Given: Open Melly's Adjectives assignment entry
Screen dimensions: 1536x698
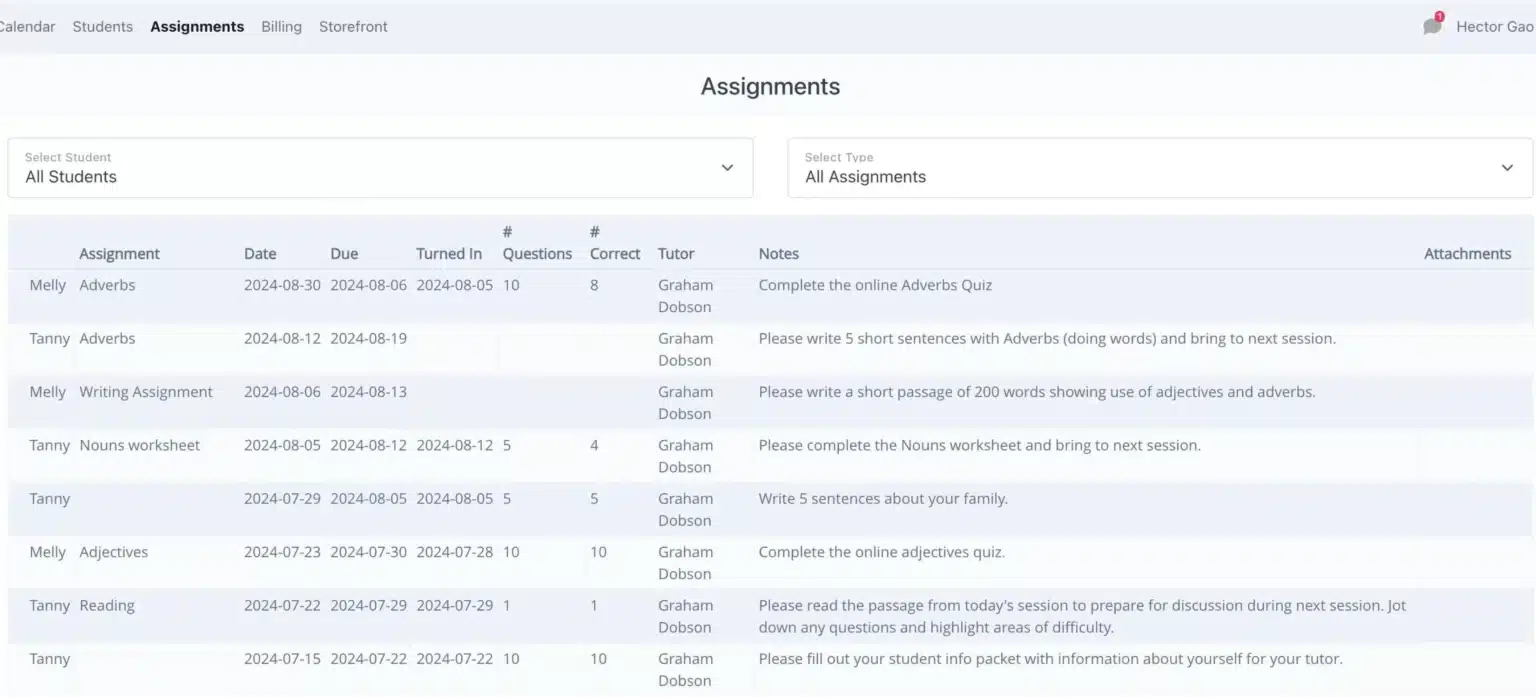Looking at the screenshot, I should pyautogui.click(x=113, y=552).
